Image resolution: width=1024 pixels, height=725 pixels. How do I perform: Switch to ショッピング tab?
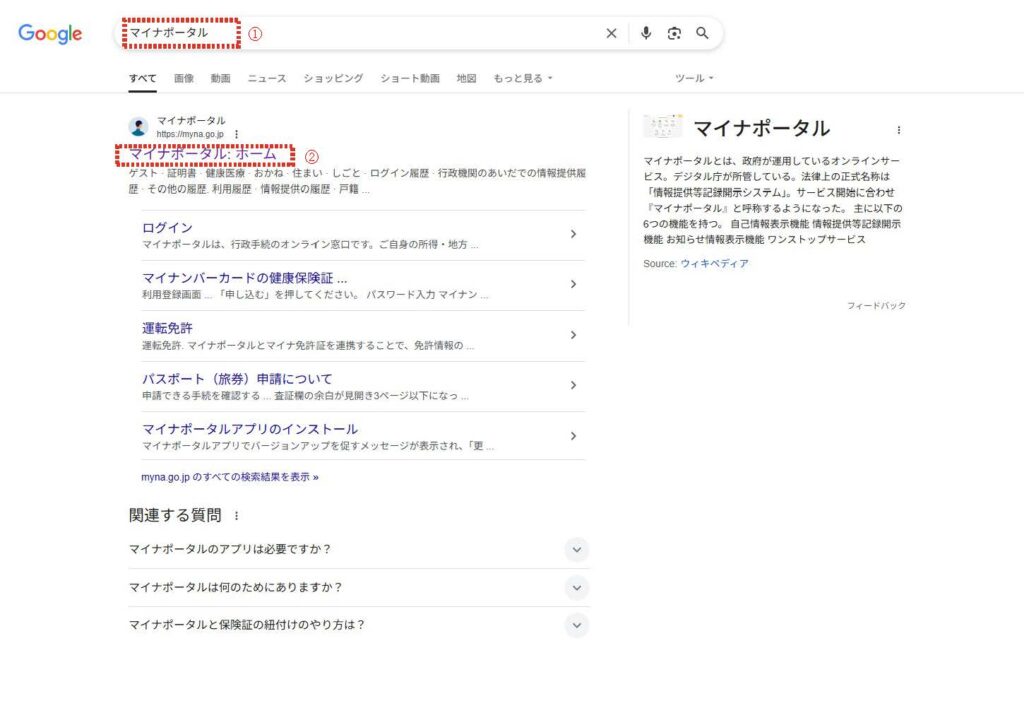(x=333, y=78)
